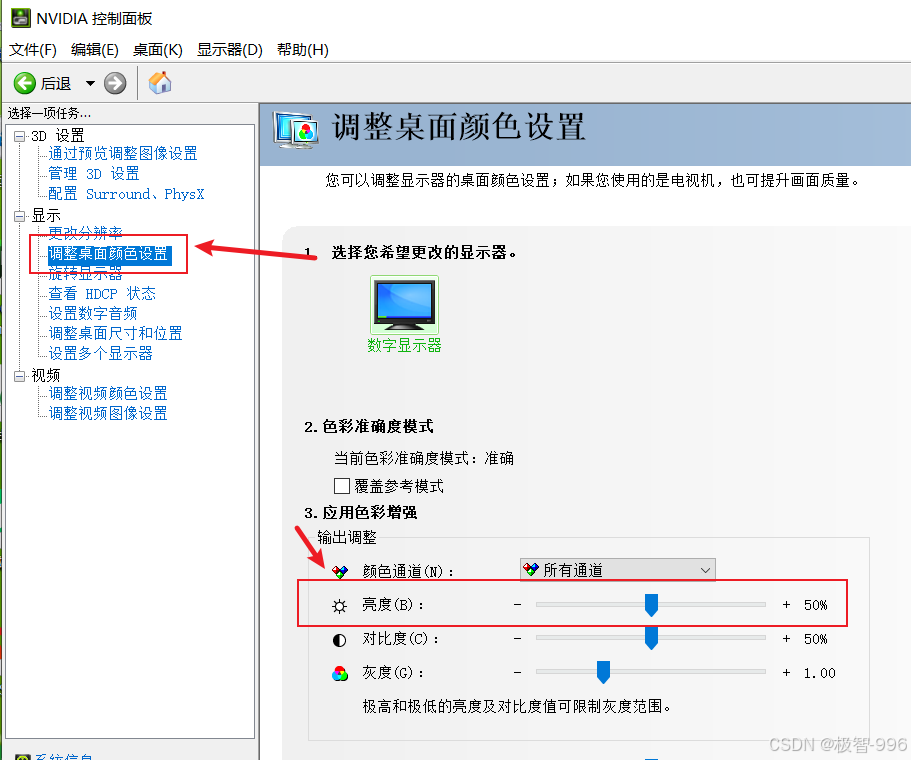Select 调整桌面颜色设置 in tree
The width and height of the screenshot is (911, 760).
(109, 254)
